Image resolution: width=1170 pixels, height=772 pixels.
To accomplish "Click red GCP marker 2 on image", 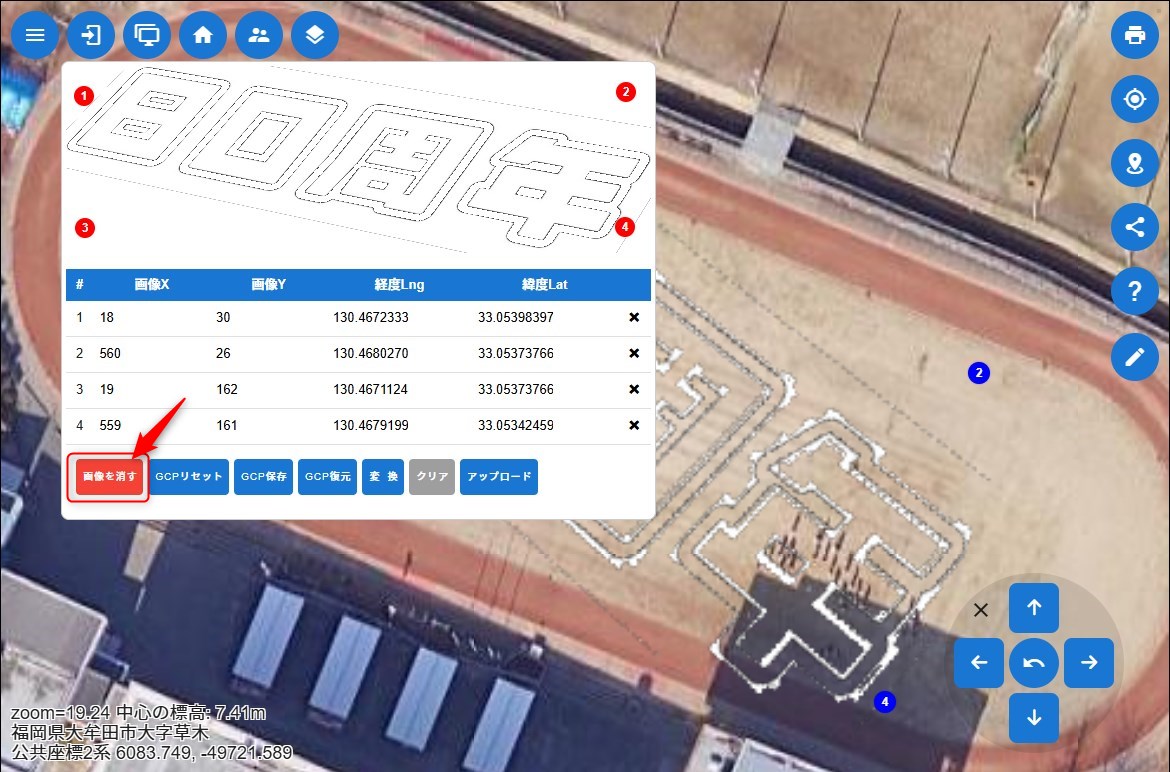I will pyautogui.click(x=625, y=92).
